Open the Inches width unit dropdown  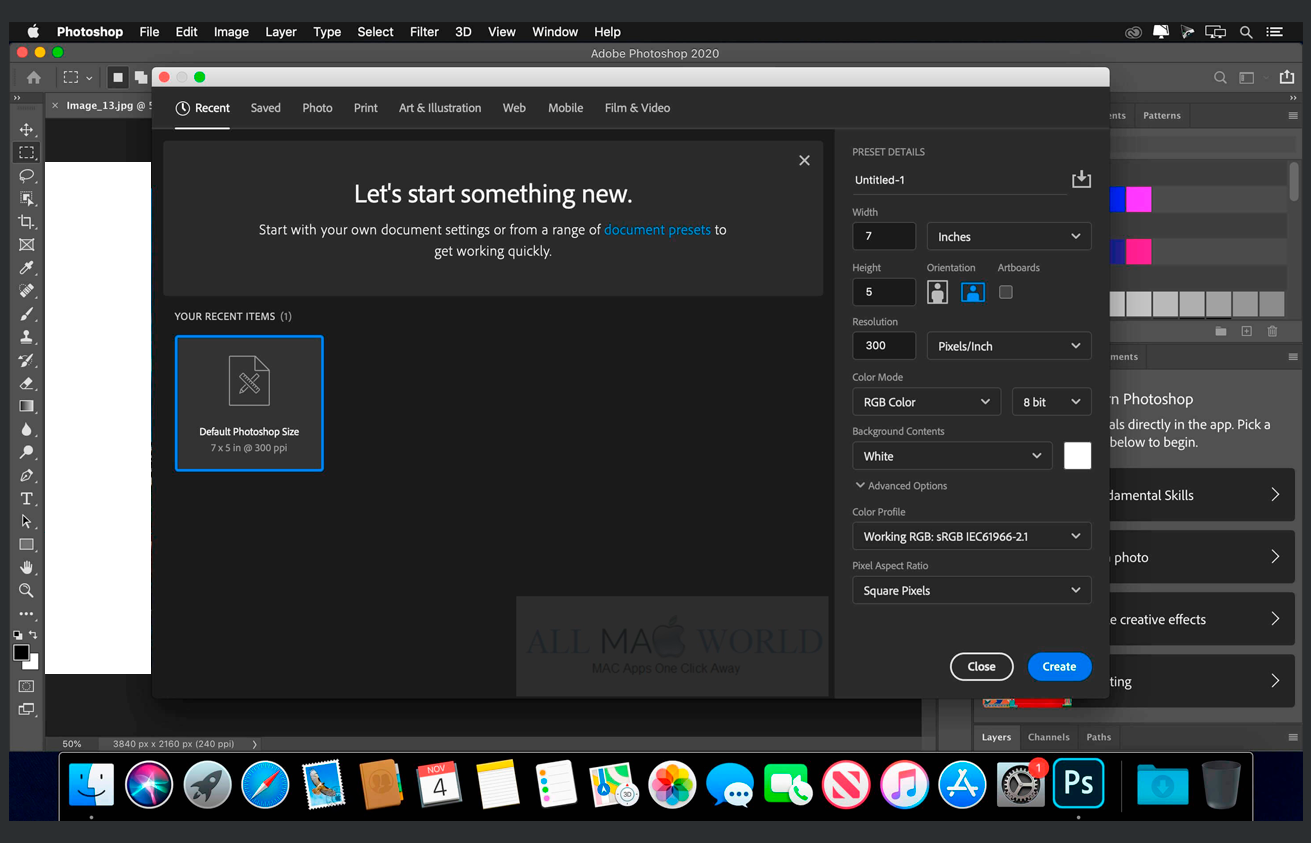coord(1009,237)
